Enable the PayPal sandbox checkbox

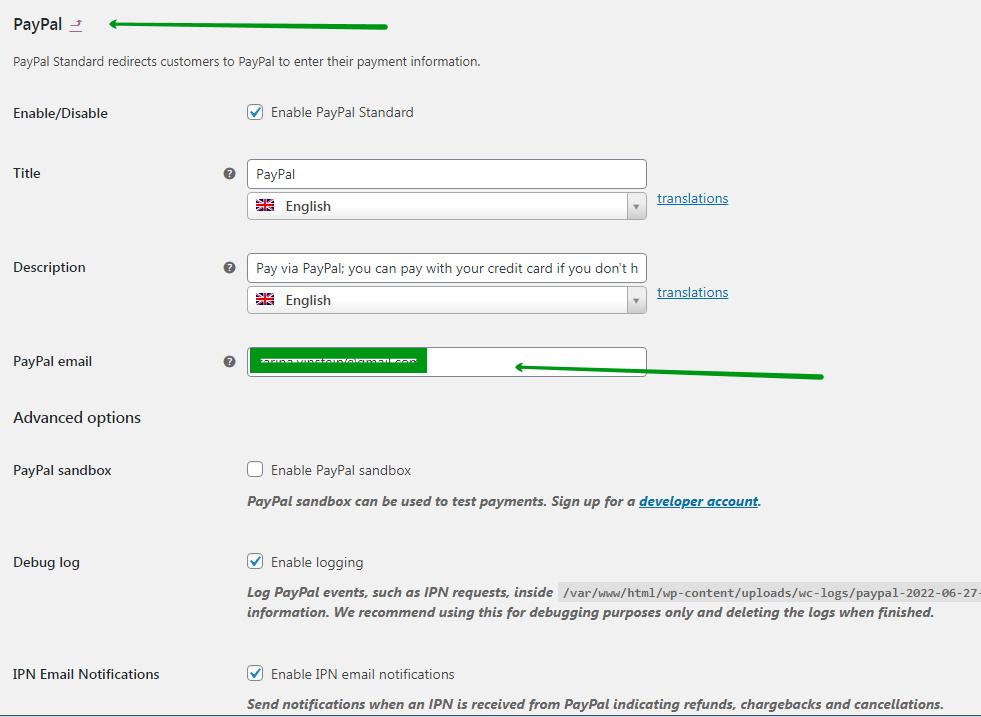tap(255, 470)
